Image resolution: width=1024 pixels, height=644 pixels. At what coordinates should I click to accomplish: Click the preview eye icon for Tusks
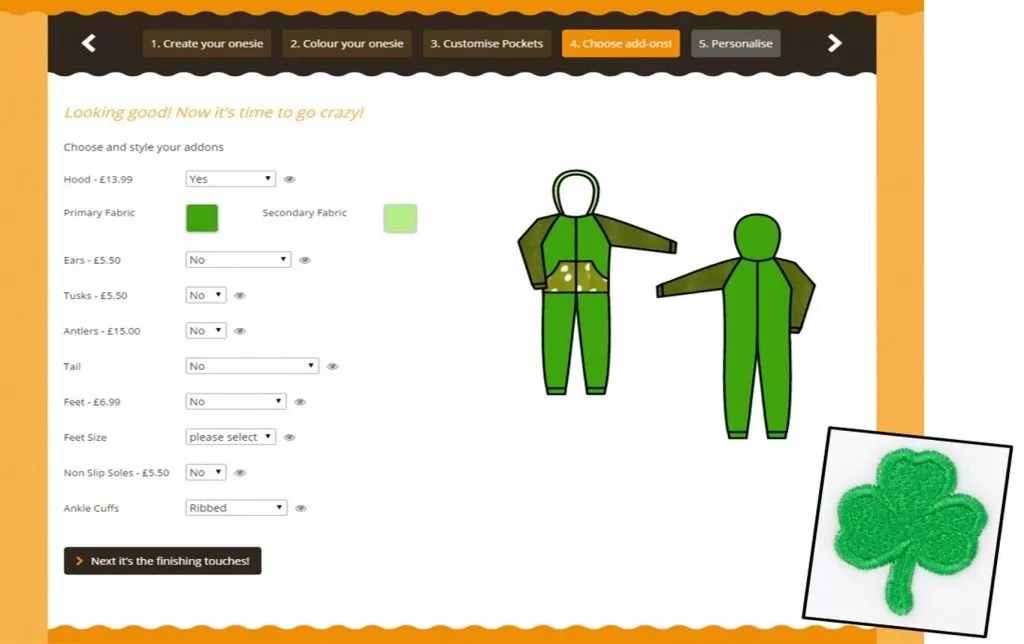[240, 296]
